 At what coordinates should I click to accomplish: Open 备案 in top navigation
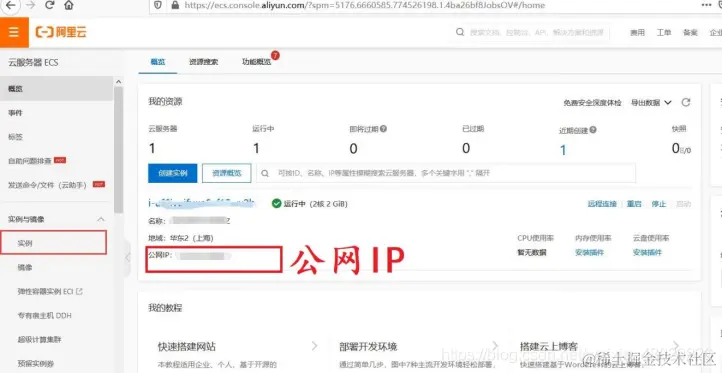[x=690, y=33]
